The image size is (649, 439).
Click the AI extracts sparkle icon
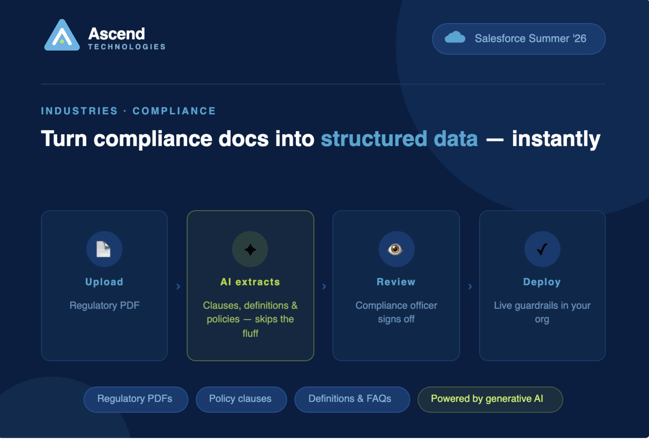point(250,249)
